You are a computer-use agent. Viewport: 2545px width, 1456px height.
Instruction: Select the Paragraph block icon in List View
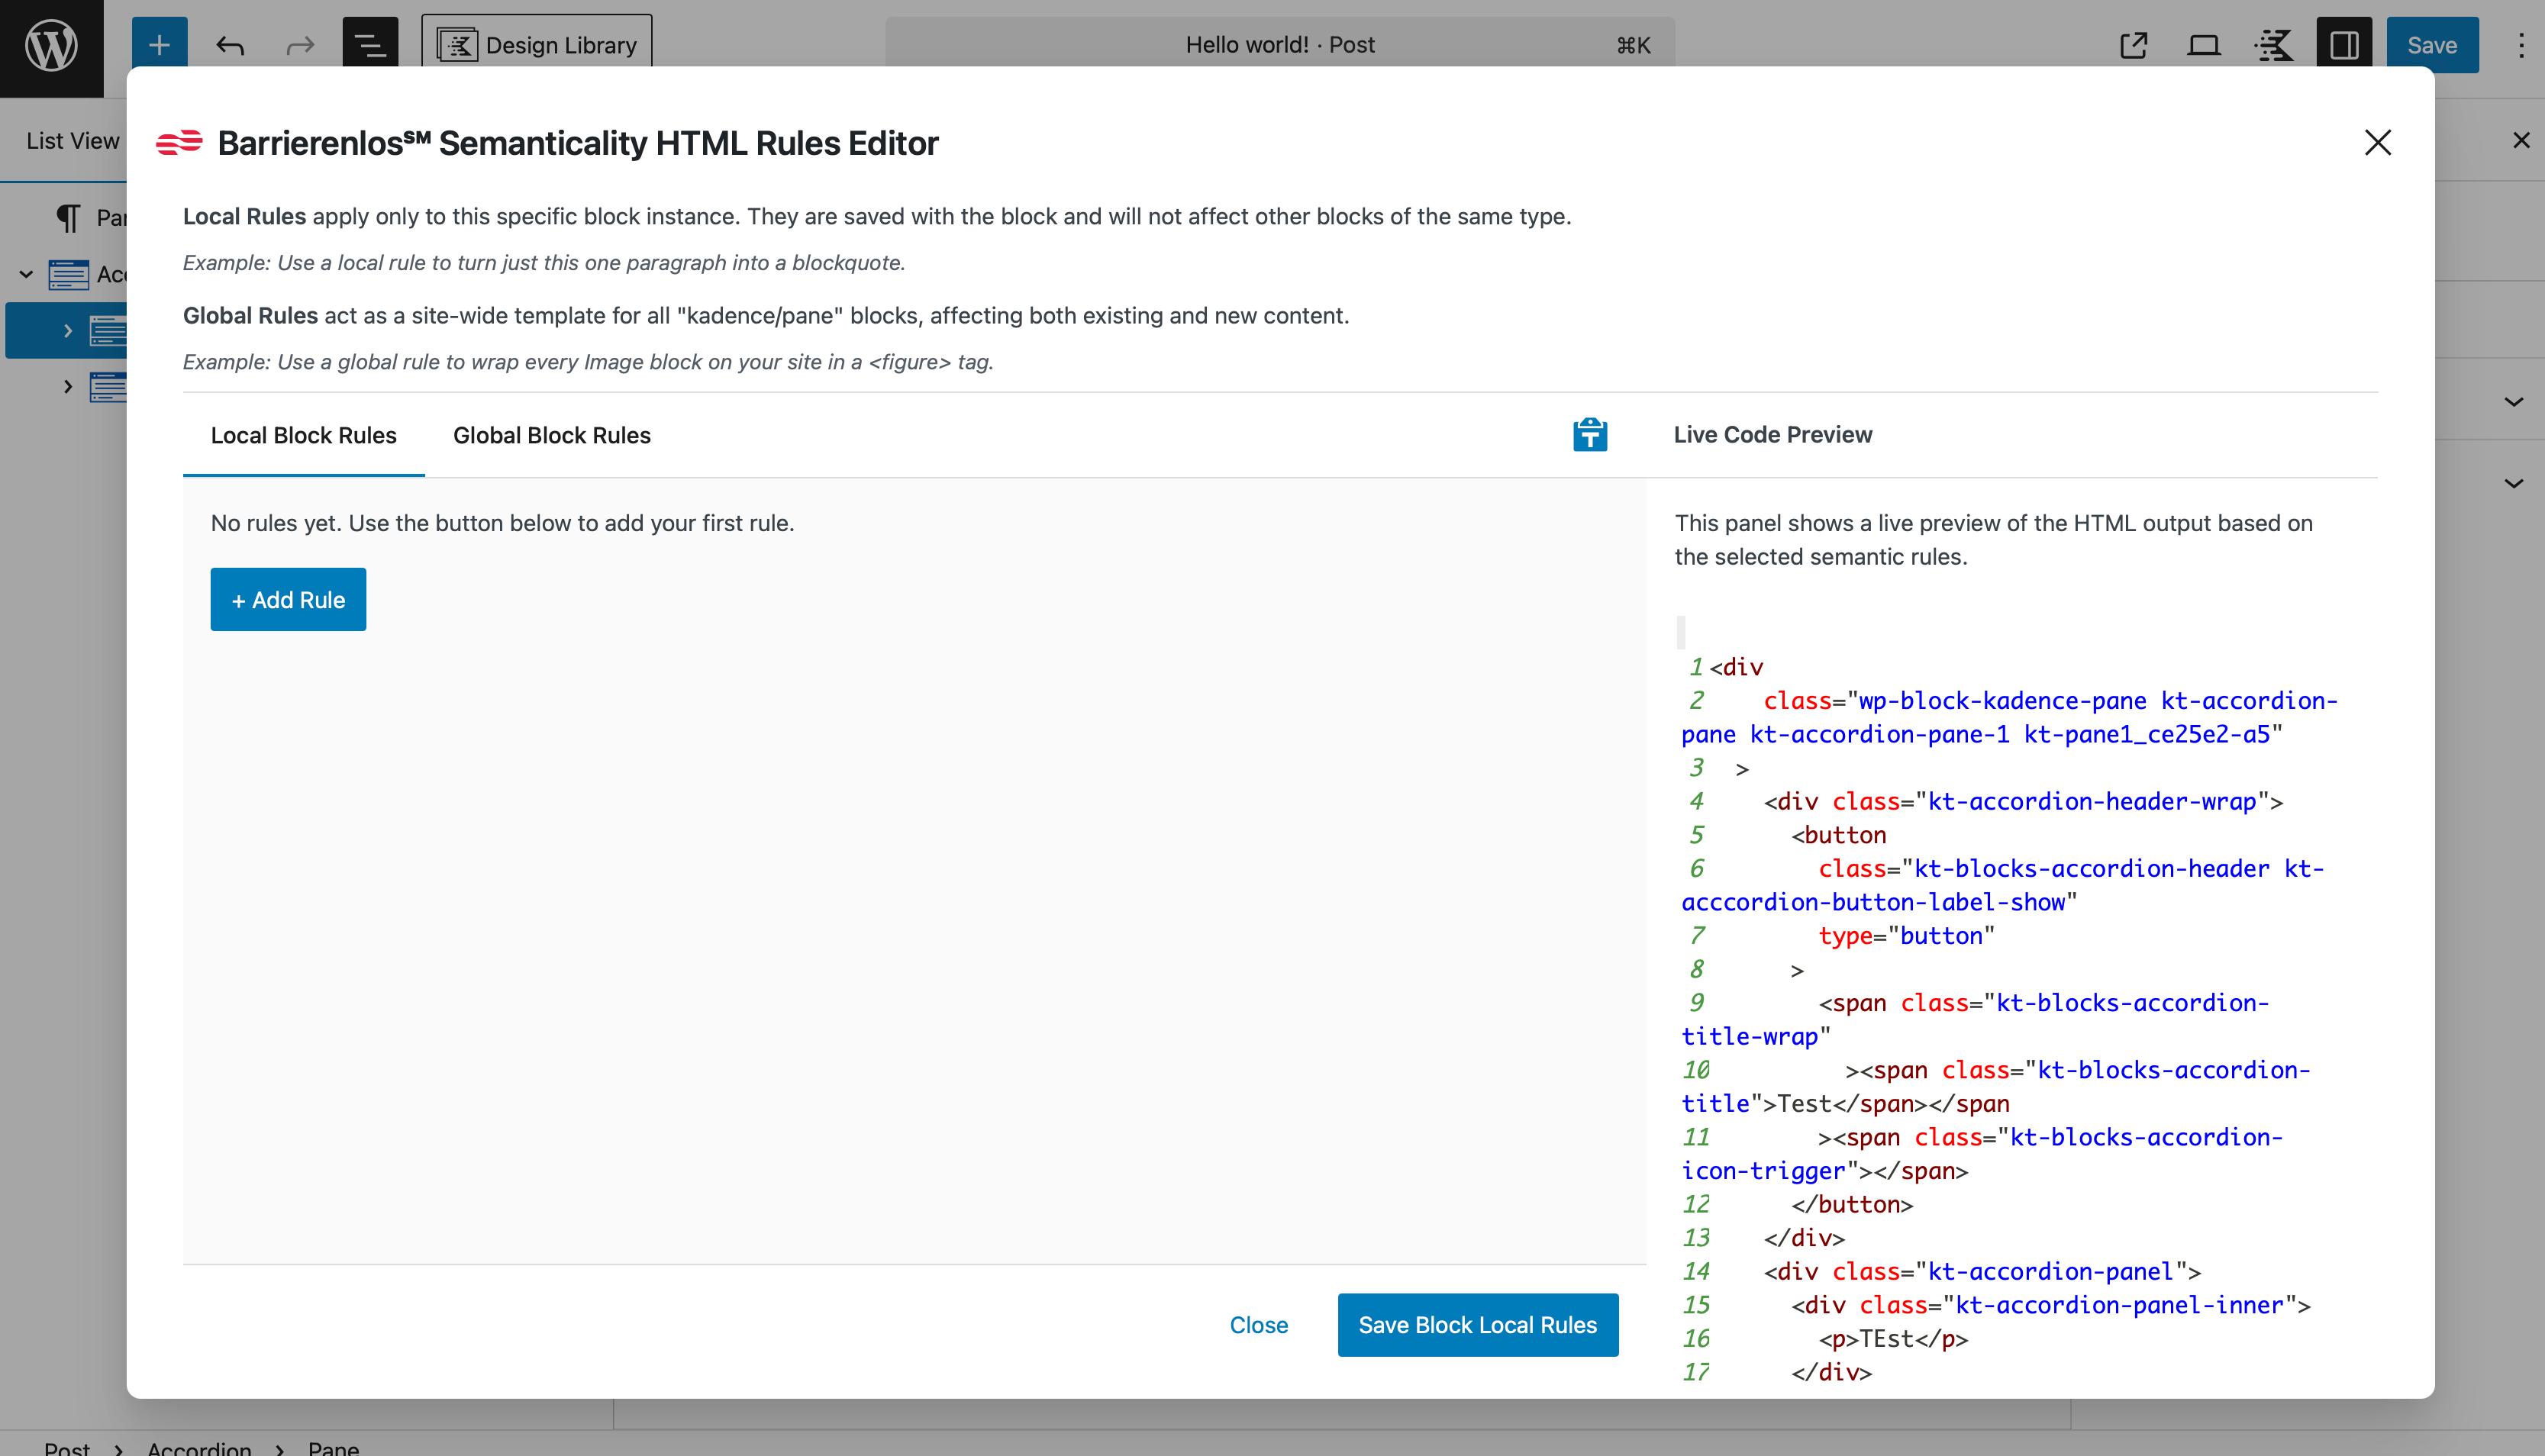[69, 217]
